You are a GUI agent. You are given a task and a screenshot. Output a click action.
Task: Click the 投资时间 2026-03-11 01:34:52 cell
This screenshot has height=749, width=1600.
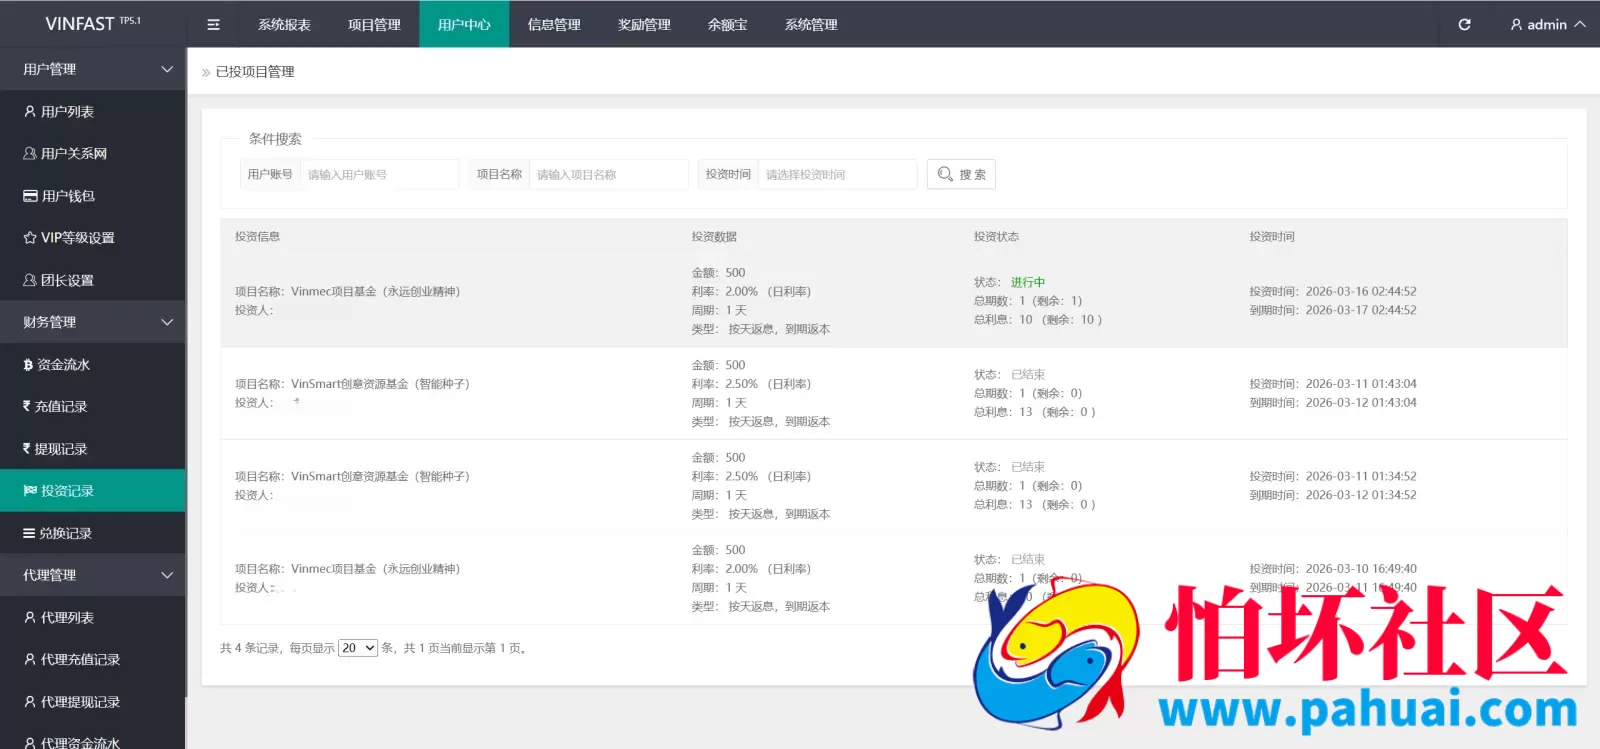click(x=1333, y=477)
